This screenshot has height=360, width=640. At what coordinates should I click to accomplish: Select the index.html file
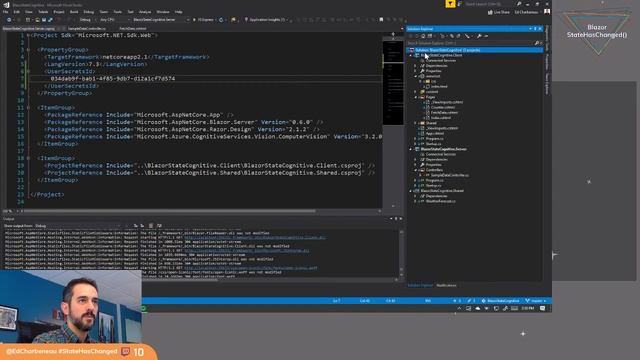(440, 87)
